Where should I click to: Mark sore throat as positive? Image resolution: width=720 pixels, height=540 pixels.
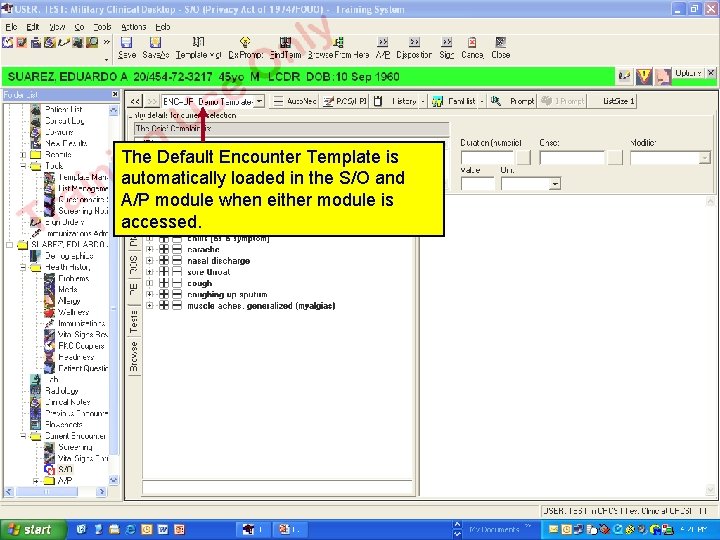tap(164, 272)
